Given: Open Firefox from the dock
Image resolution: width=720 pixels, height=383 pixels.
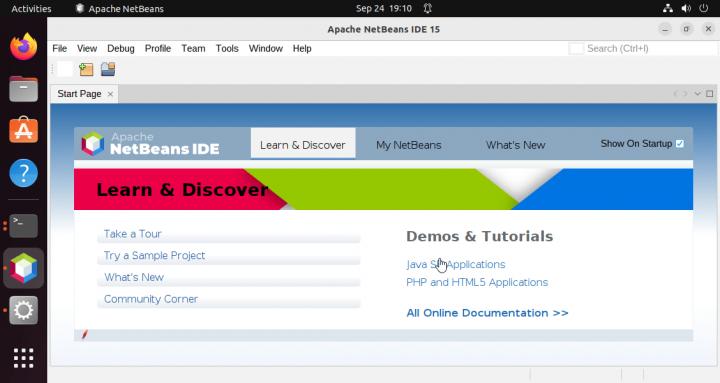Looking at the screenshot, I should click(23, 46).
